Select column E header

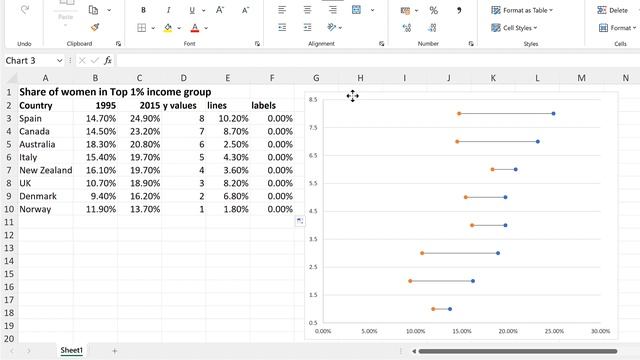point(228,78)
